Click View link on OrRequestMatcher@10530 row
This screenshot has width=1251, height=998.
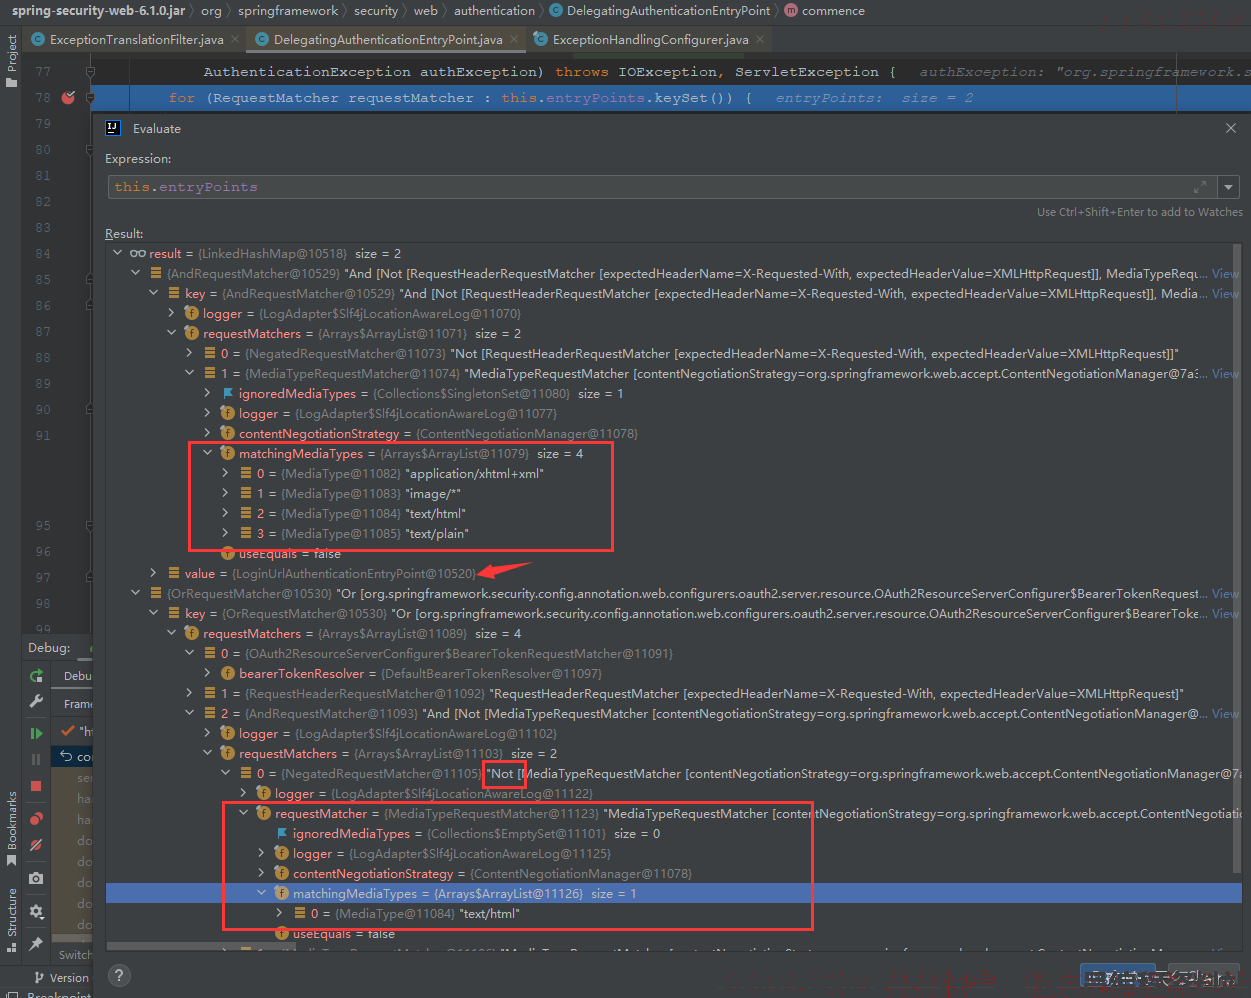click(x=1225, y=594)
